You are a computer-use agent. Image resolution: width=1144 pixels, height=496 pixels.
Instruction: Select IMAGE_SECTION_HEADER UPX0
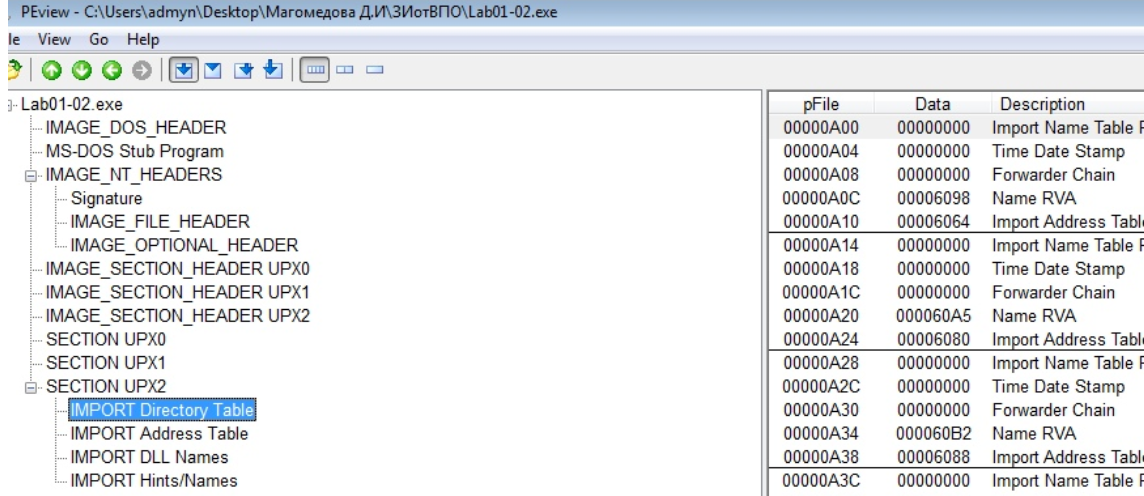click(177, 268)
